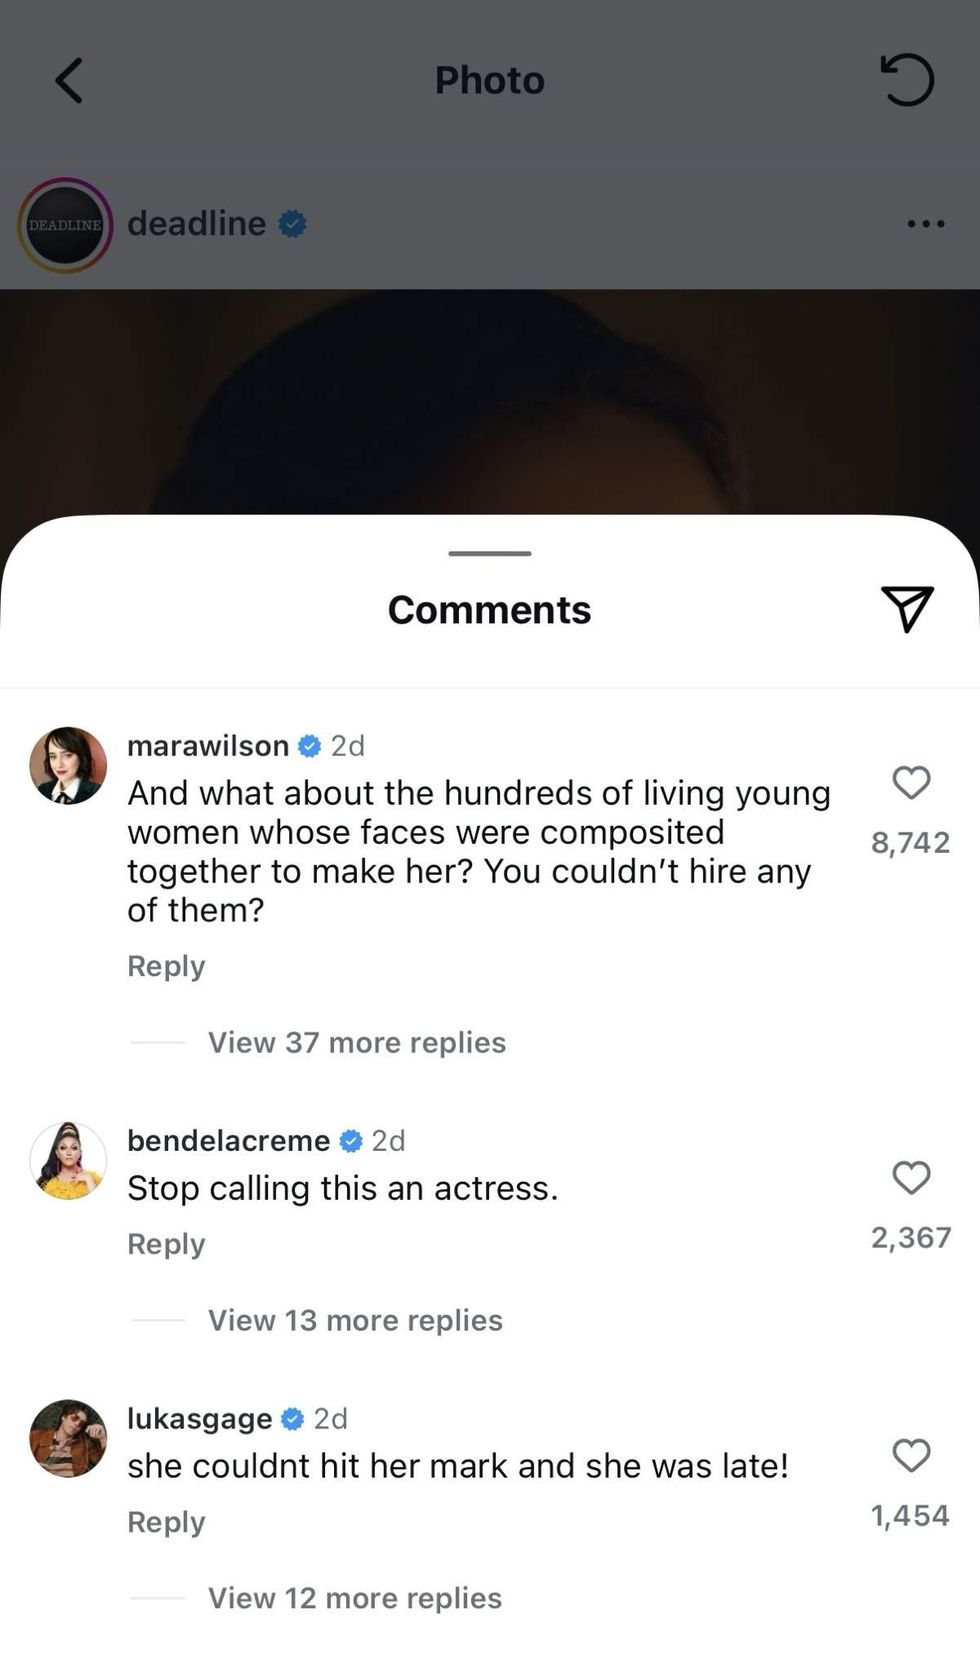Tap the Comments header label
This screenshot has height=1655, width=980.
pyautogui.click(x=489, y=608)
